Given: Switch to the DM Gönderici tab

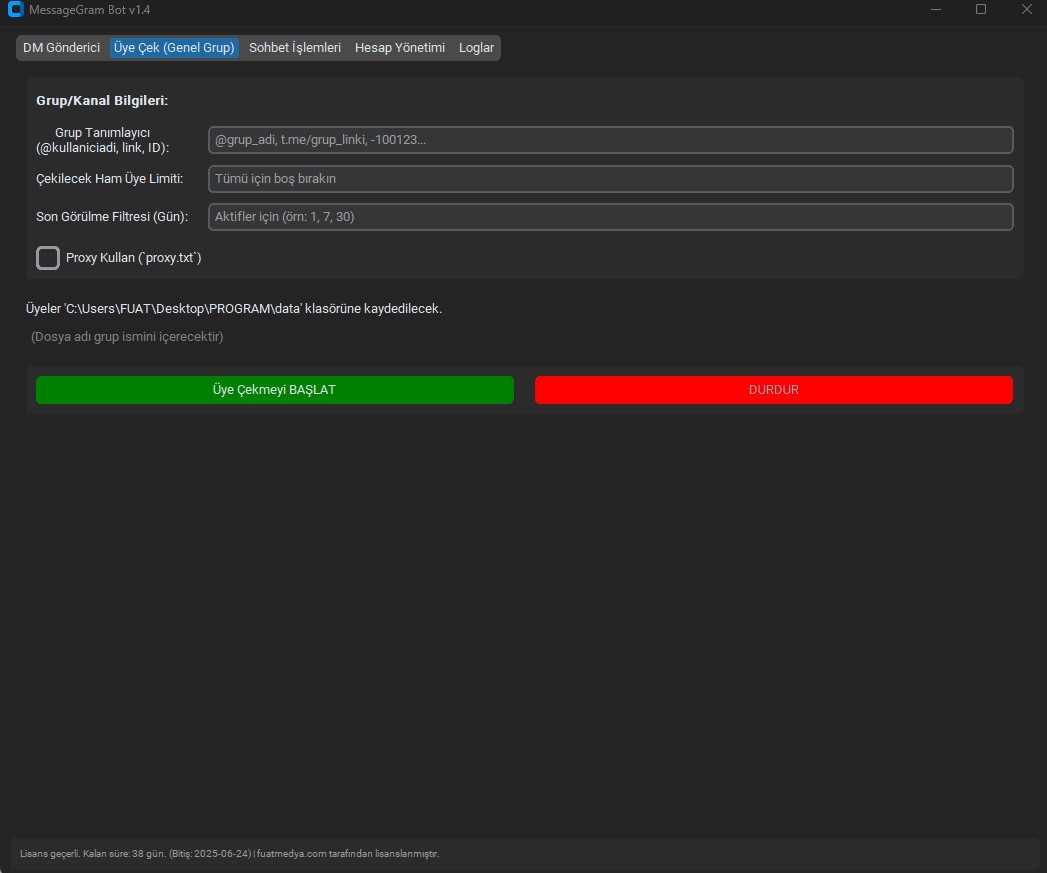Looking at the screenshot, I should tap(62, 48).
